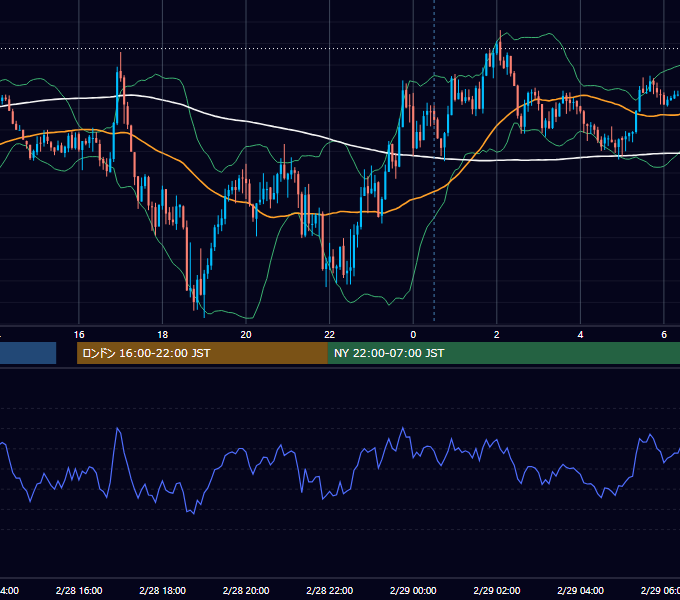Click the 6 hour label on the upper axis
680x600 pixels.
664,335
